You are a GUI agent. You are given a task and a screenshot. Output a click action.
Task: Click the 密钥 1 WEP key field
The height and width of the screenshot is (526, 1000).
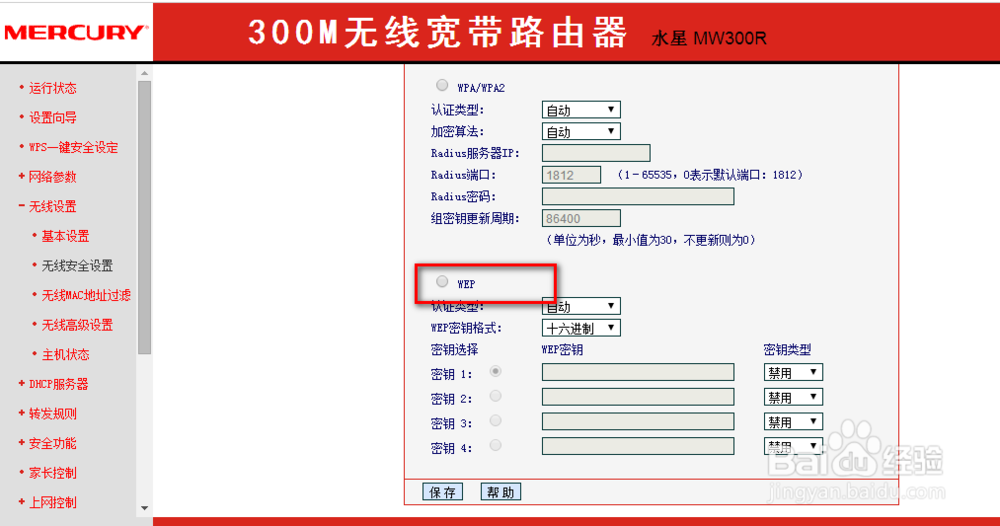point(638,372)
